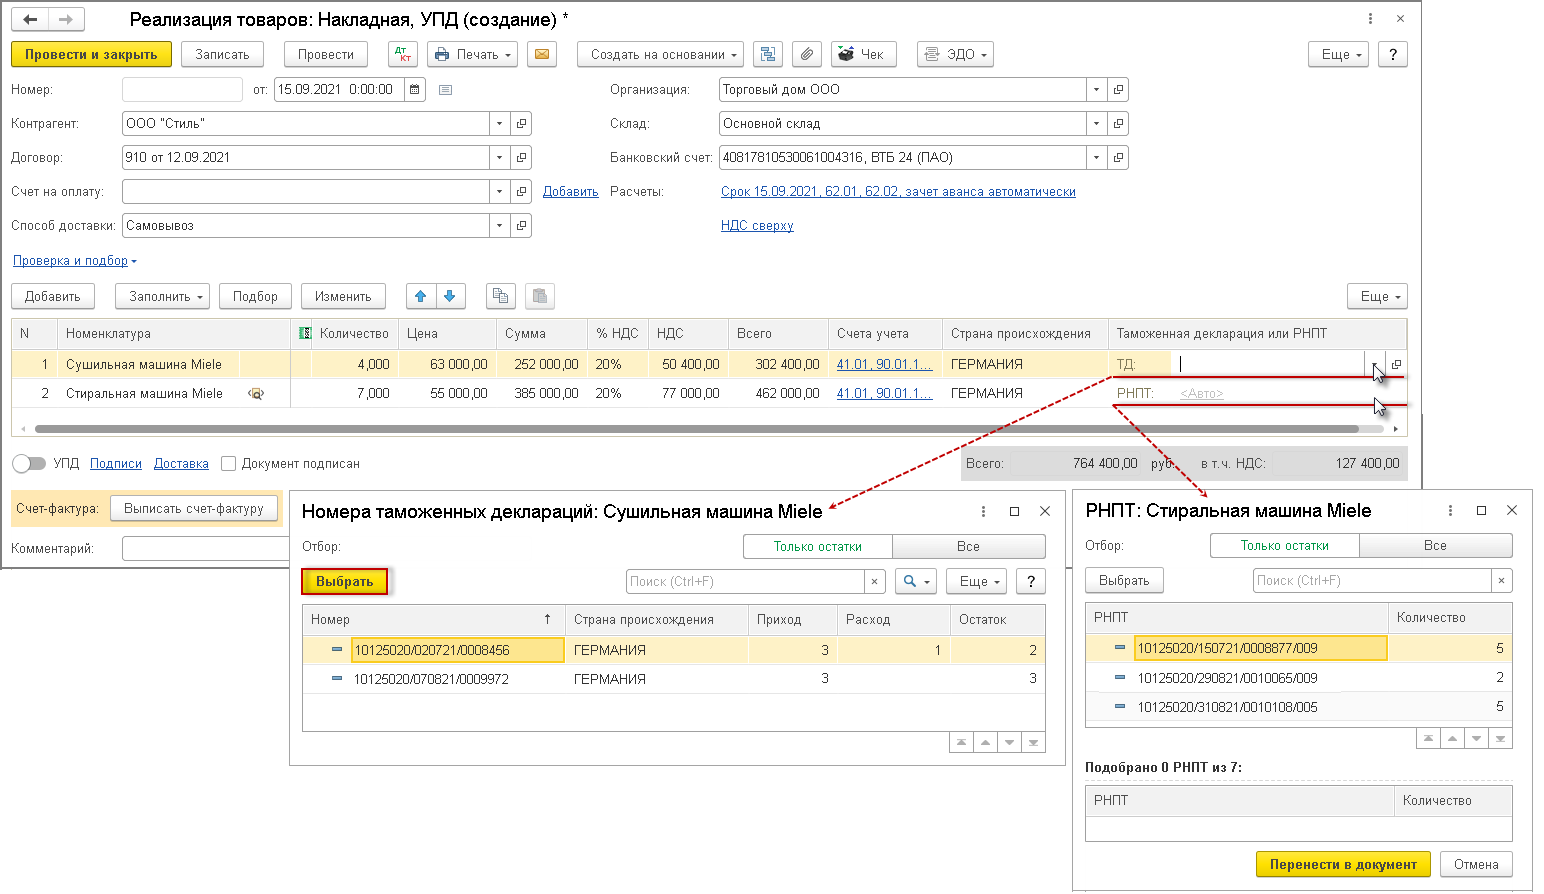Open the Склад record icon
Screen dimensions: 1544x894
pyautogui.click(x=1118, y=123)
